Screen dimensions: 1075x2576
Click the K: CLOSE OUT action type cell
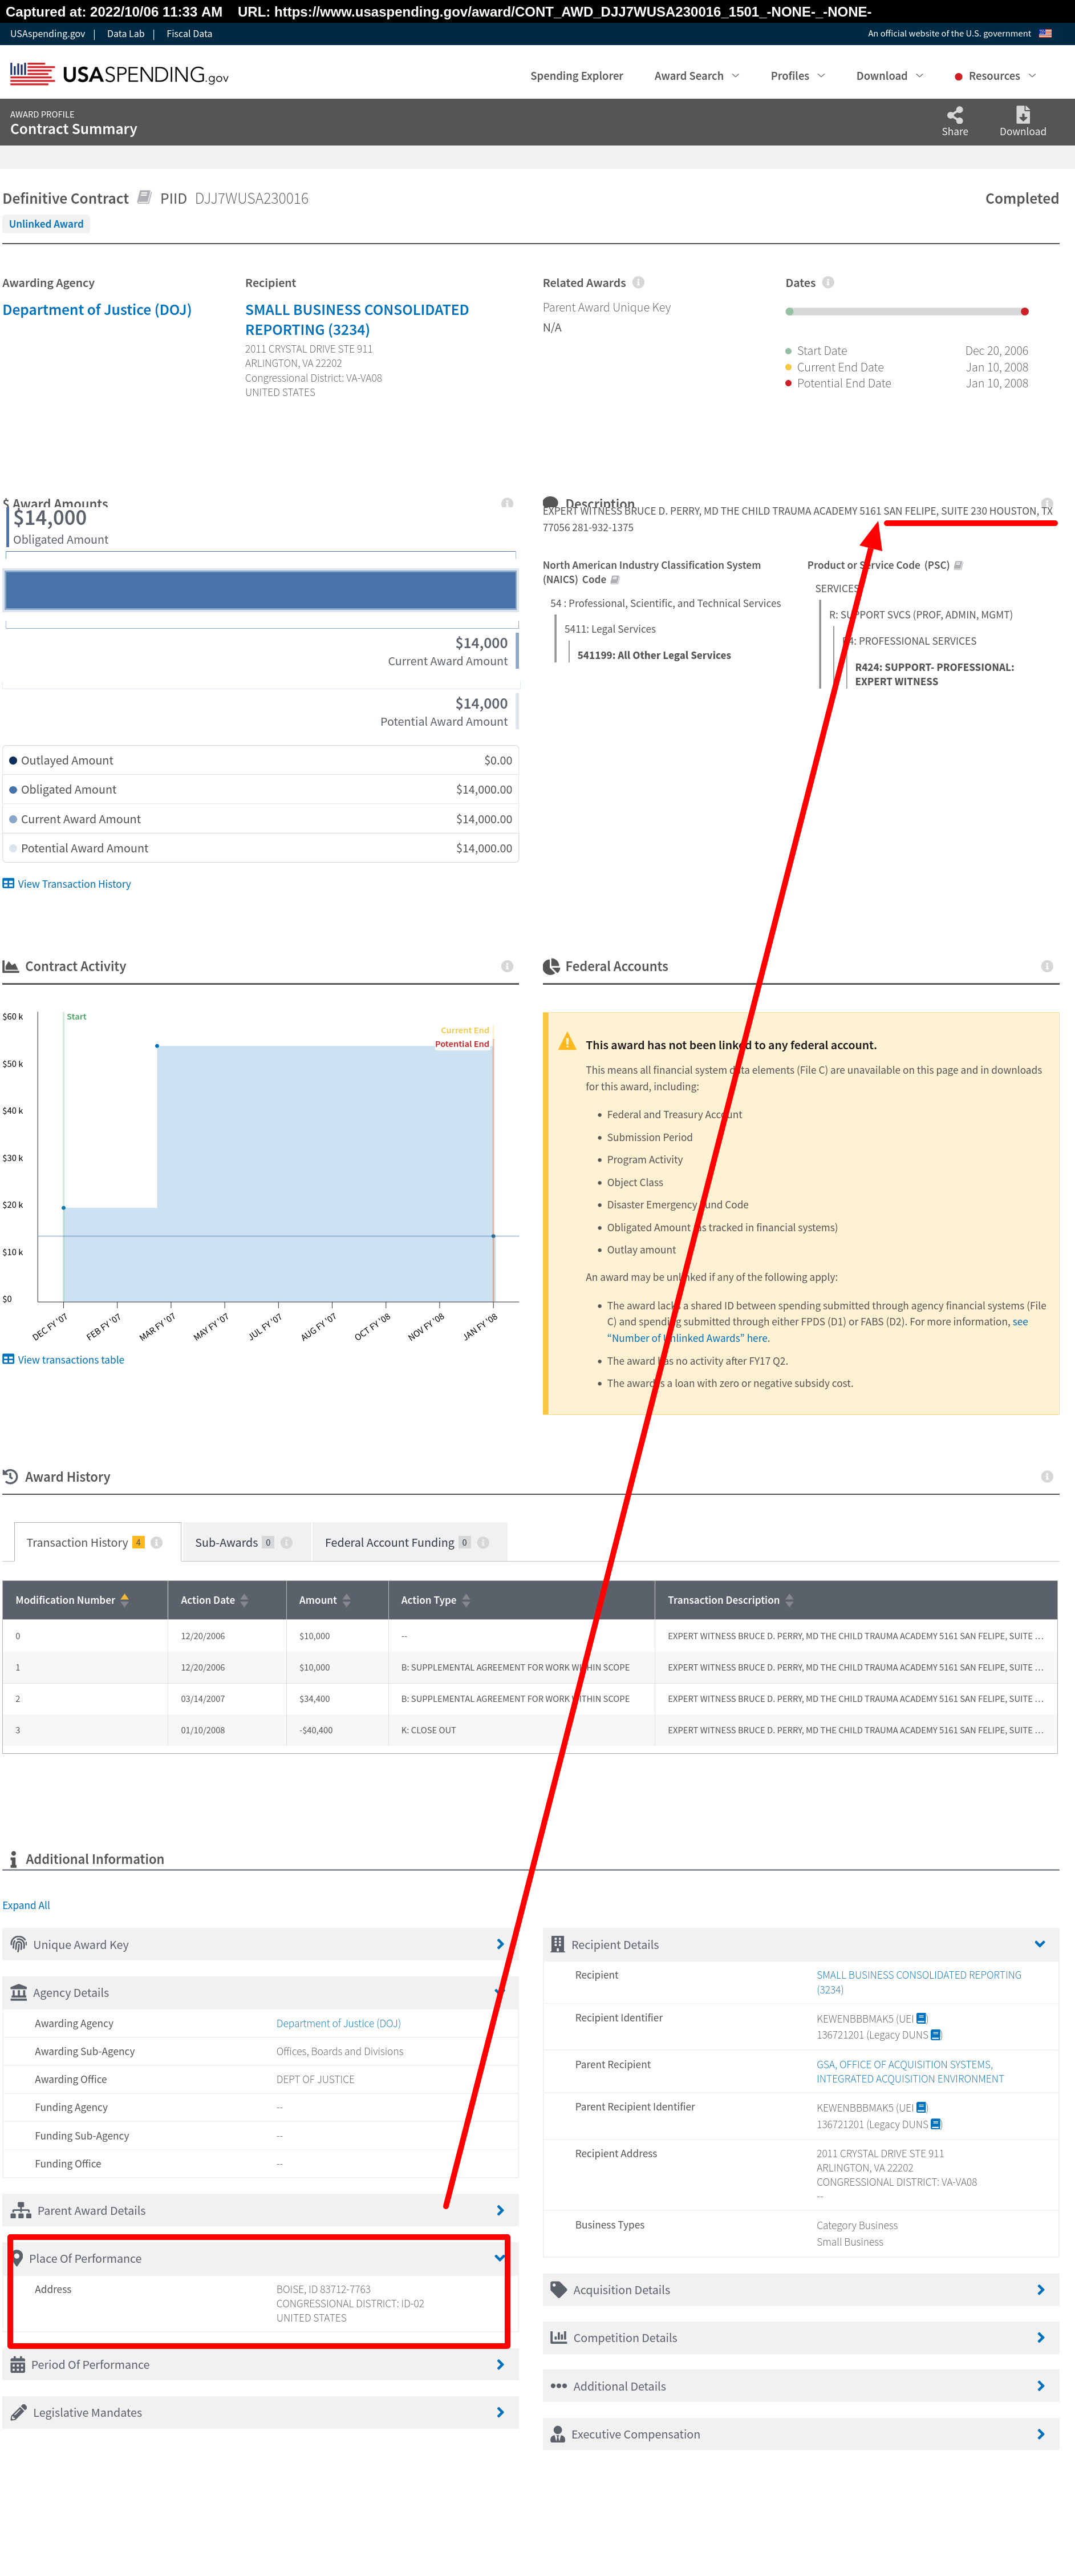(428, 1730)
